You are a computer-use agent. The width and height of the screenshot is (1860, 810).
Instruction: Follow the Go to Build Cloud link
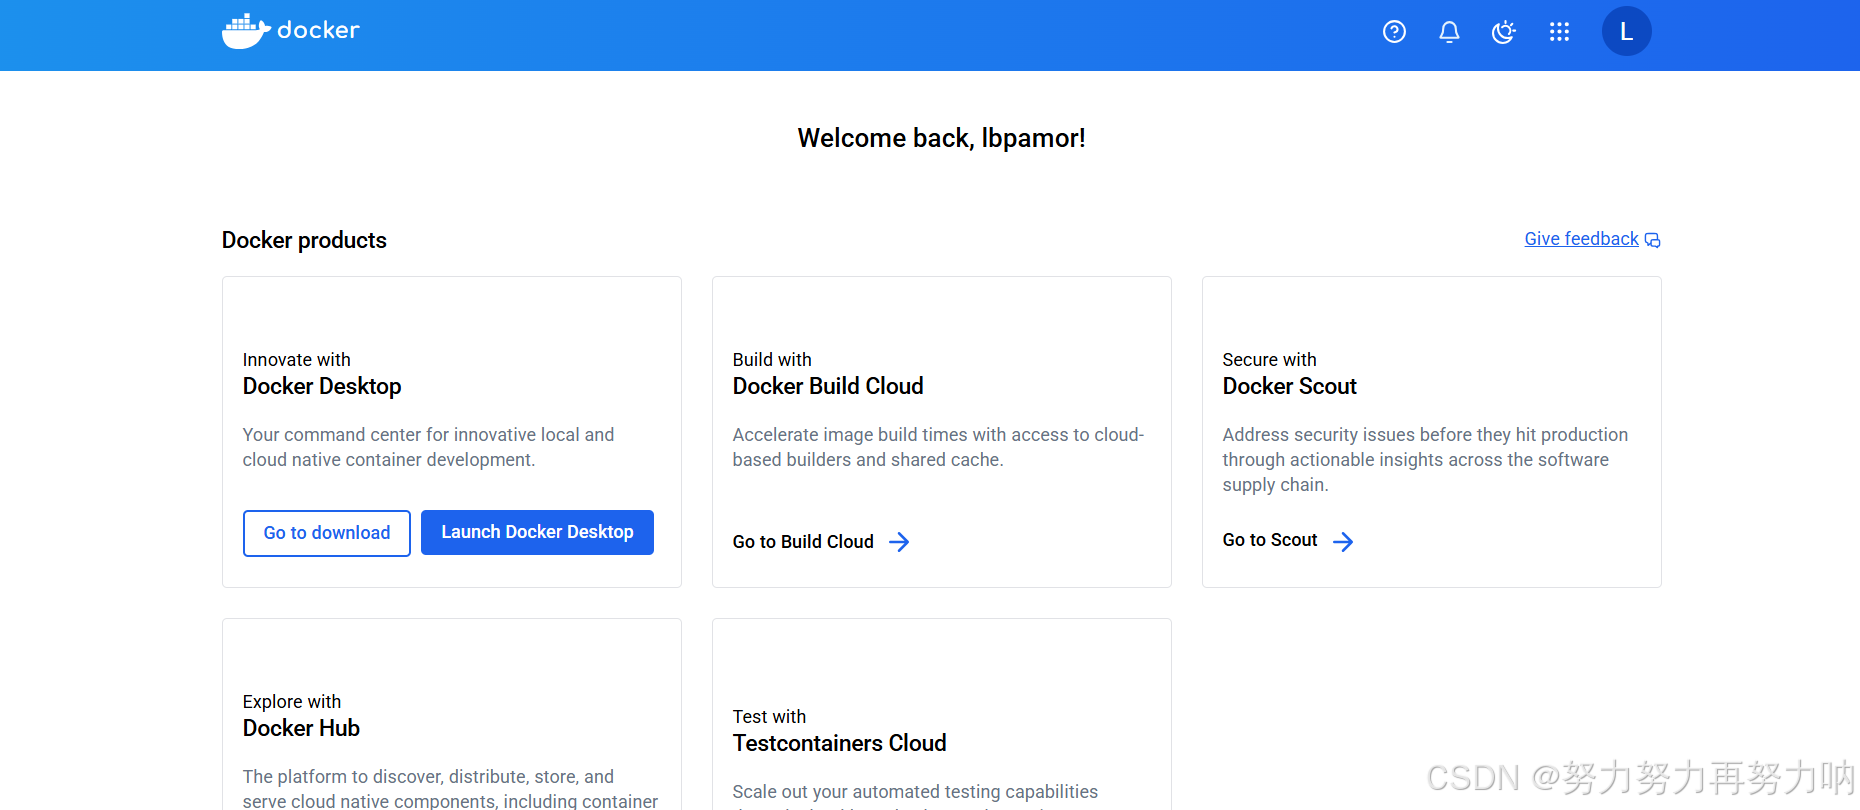click(803, 542)
